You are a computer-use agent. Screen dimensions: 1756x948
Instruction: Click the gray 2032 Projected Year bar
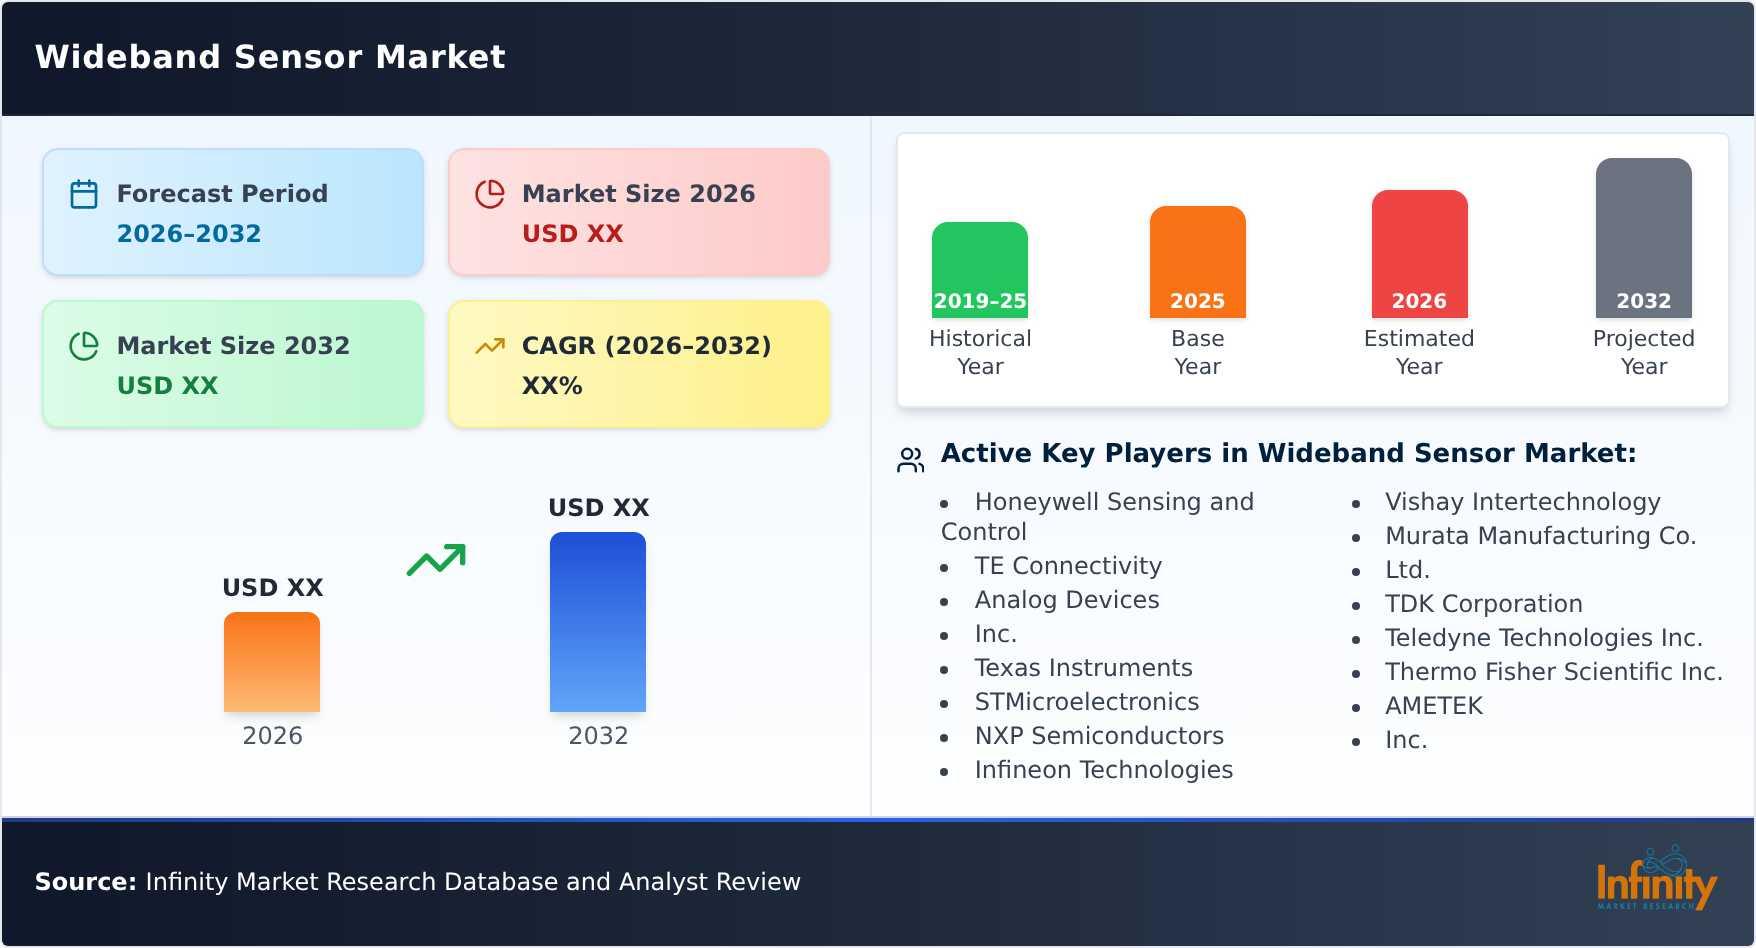click(x=1644, y=238)
